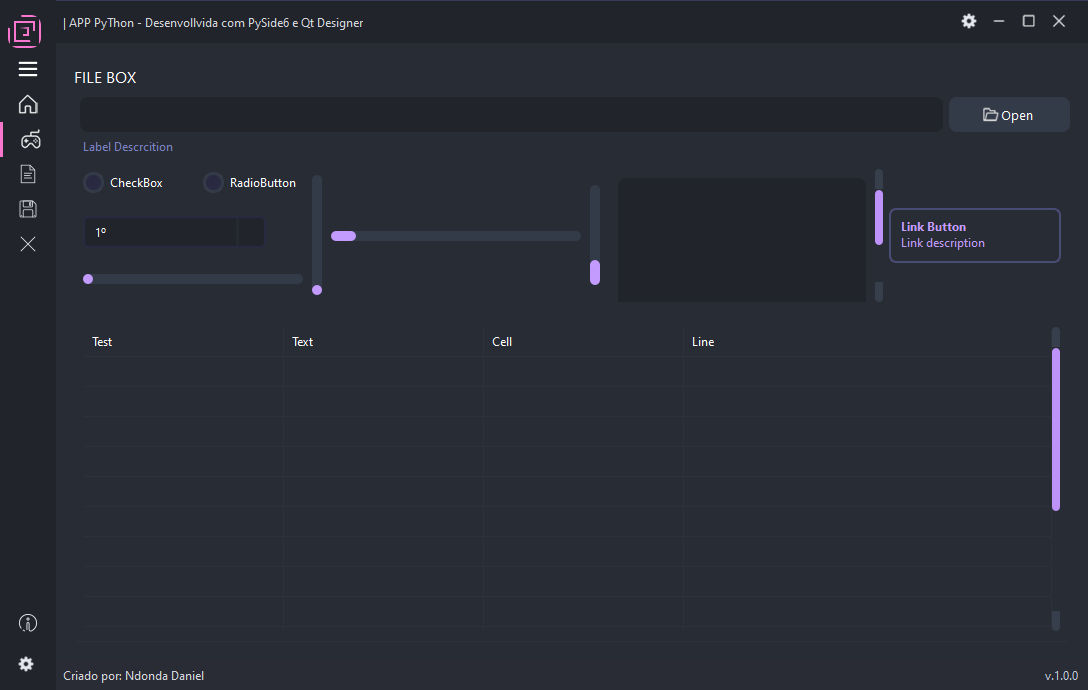Expand the 1º combo box
Viewport: 1088px width, 690px height.
[x=174, y=232]
